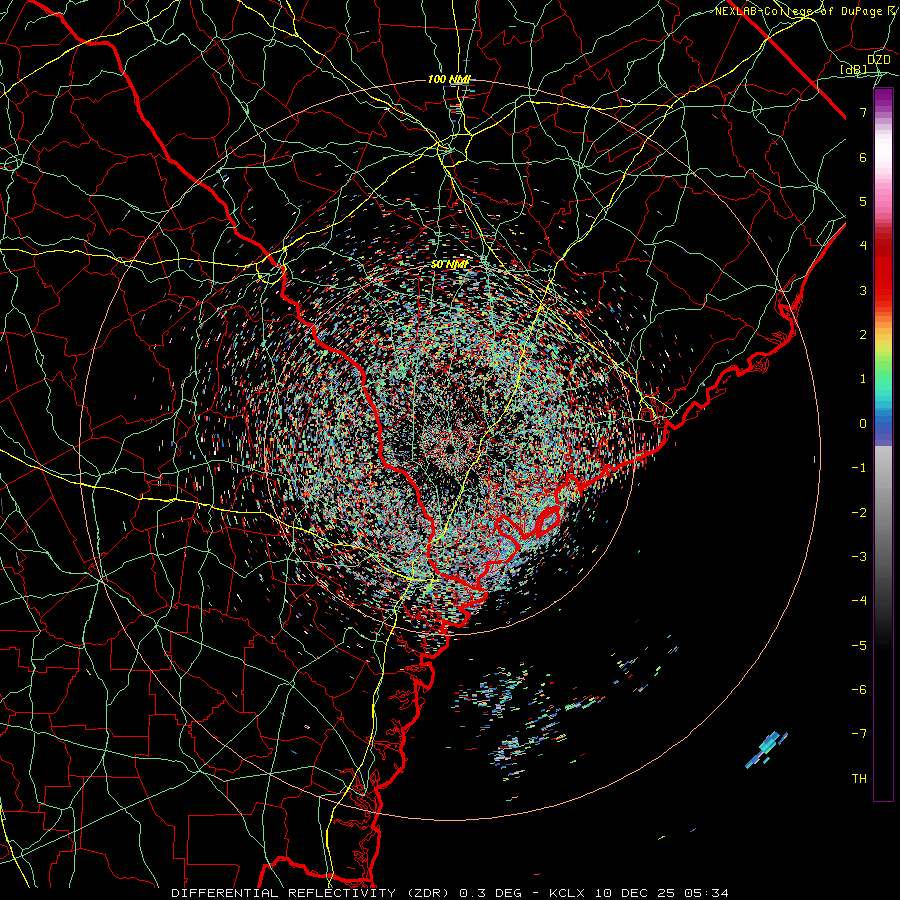Click the 0.3 DEG elevation text in caption
900x900 pixels.
tap(491, 893)
